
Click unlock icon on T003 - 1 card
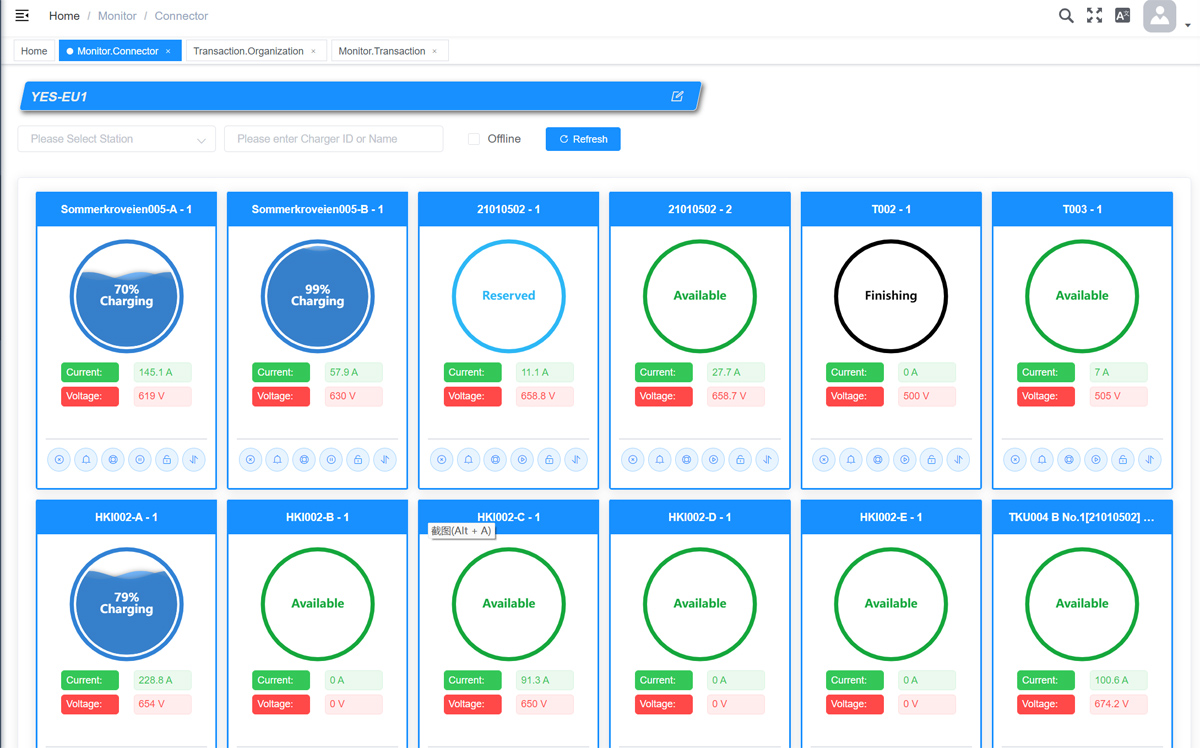(1123, 460)
